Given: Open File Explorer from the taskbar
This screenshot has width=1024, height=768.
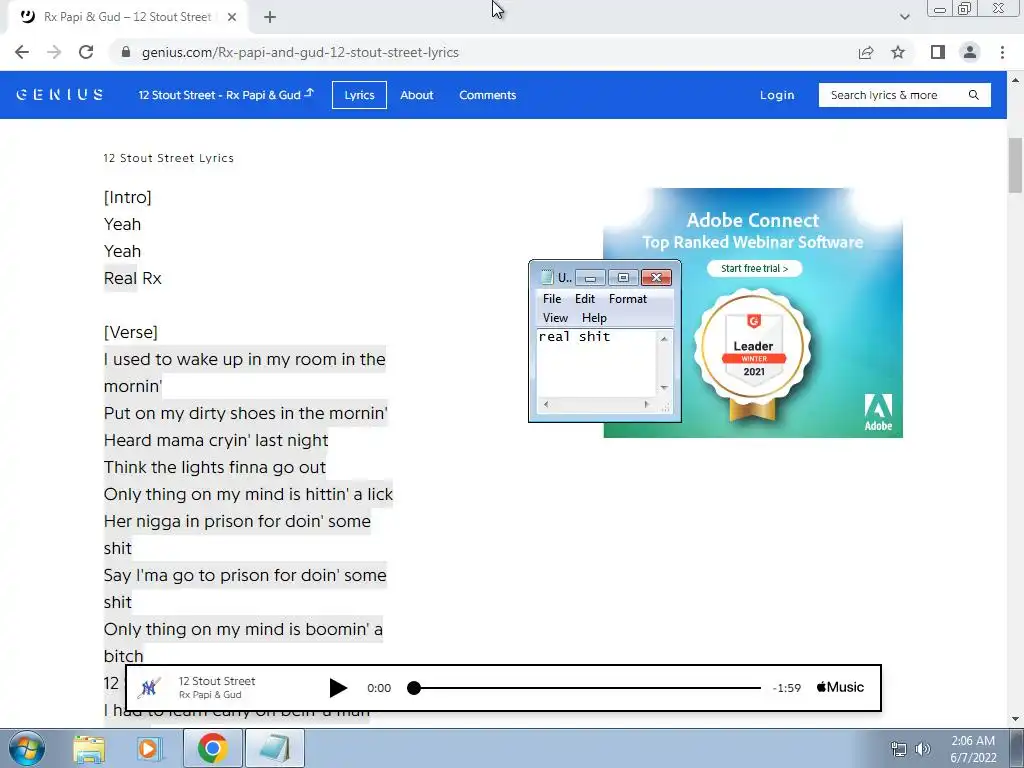Looking at the screenshot, I should click(x=89, y=748).
